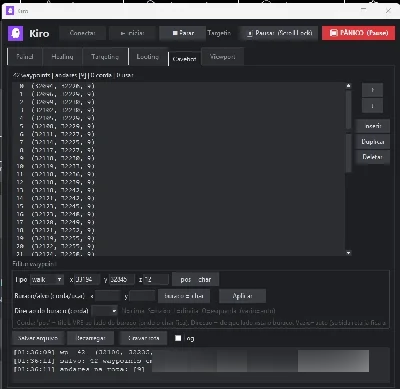Open the Tipo 'walk' dropdown
This screenshot has width=400, height=389.
pyautogui.click(x=47, y=279)
